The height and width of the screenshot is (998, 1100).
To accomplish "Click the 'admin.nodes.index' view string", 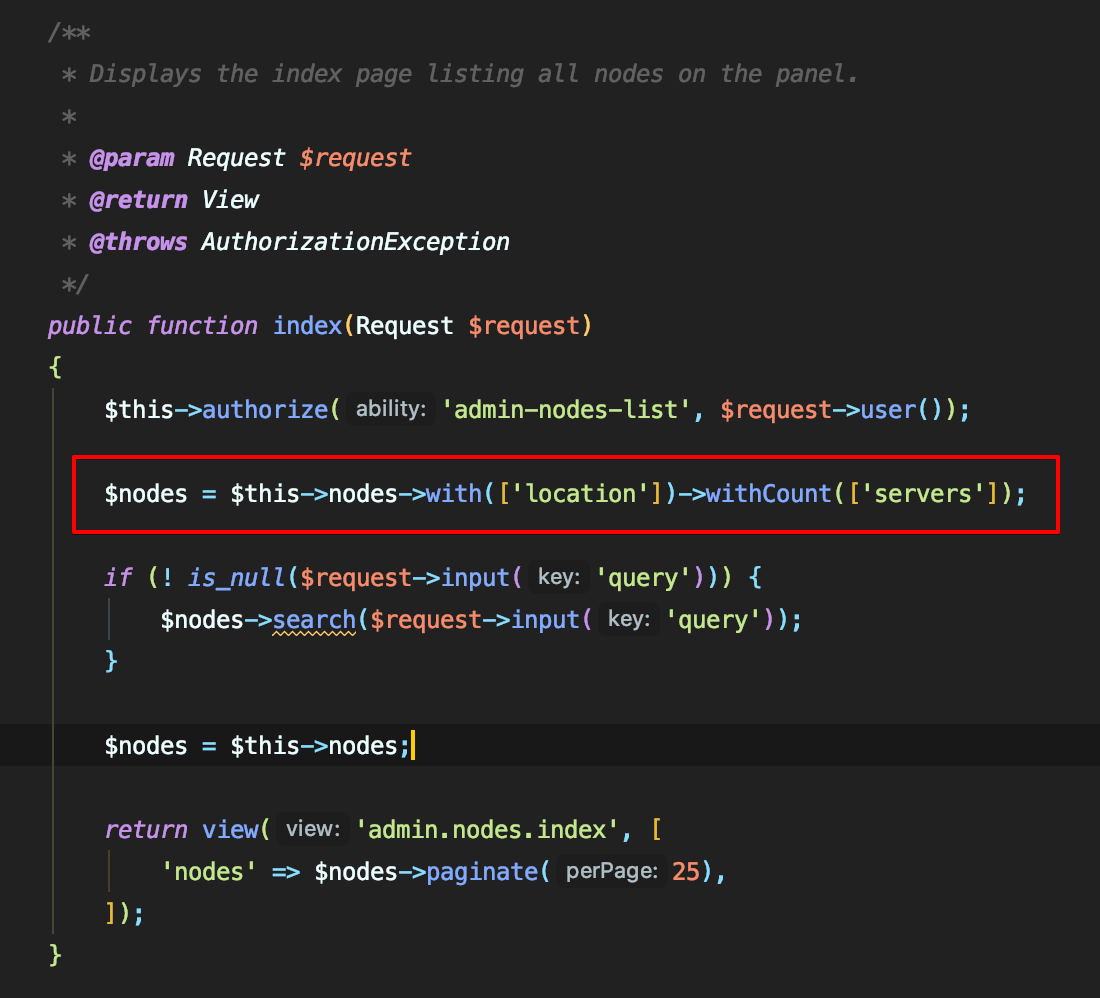I will pos(488,830).
